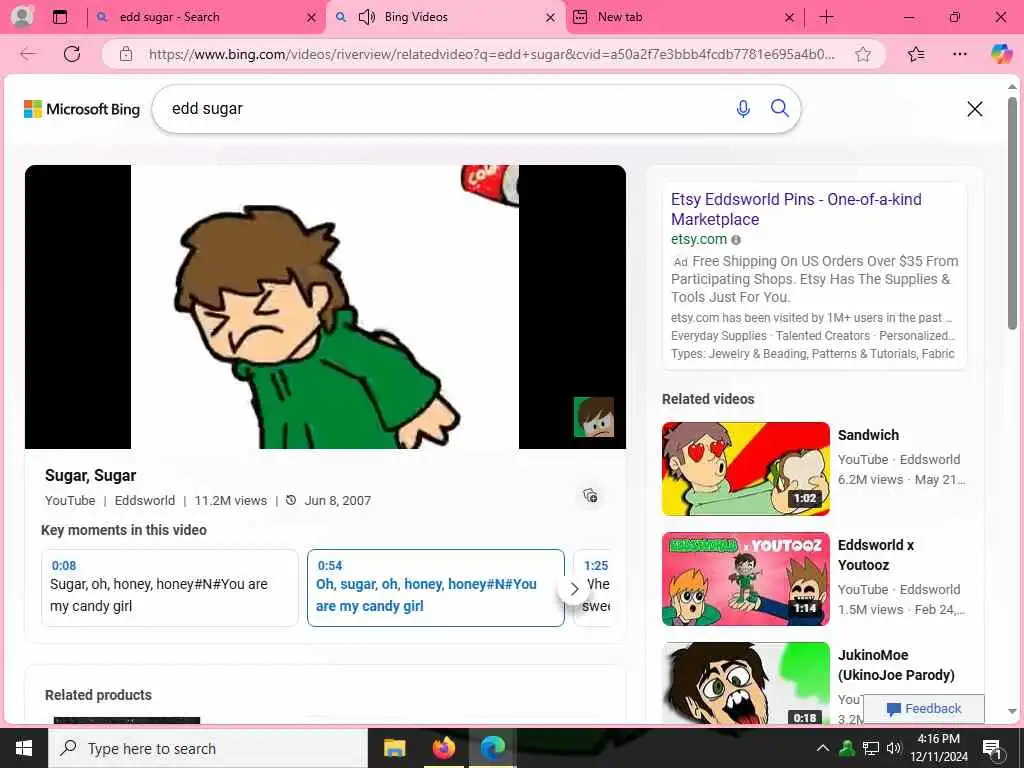Viewport: 1024px width, 768px height.
Task: Open the network status tray icon
Action: [871, 748]
